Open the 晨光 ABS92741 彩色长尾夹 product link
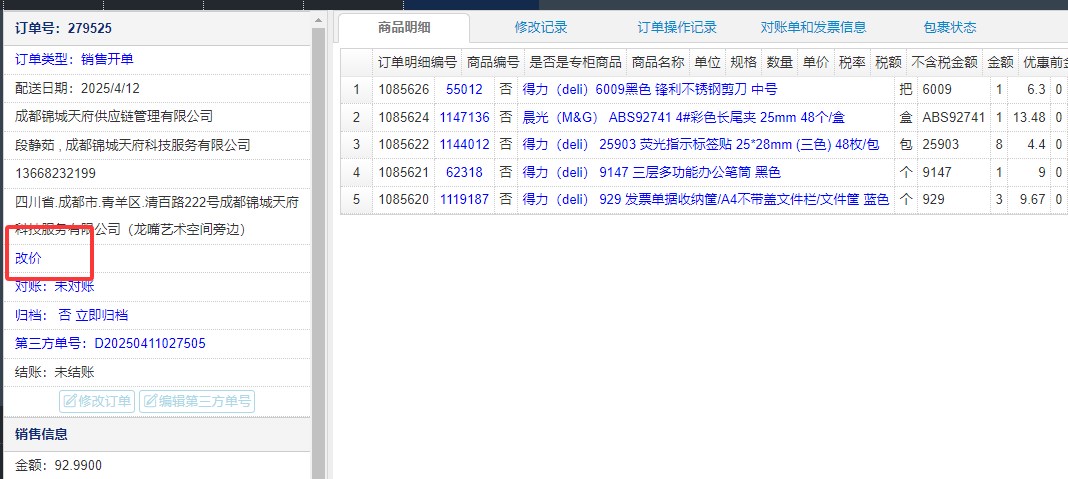Viewport: 1068px width, 479px height. click(x=683, y=117)
